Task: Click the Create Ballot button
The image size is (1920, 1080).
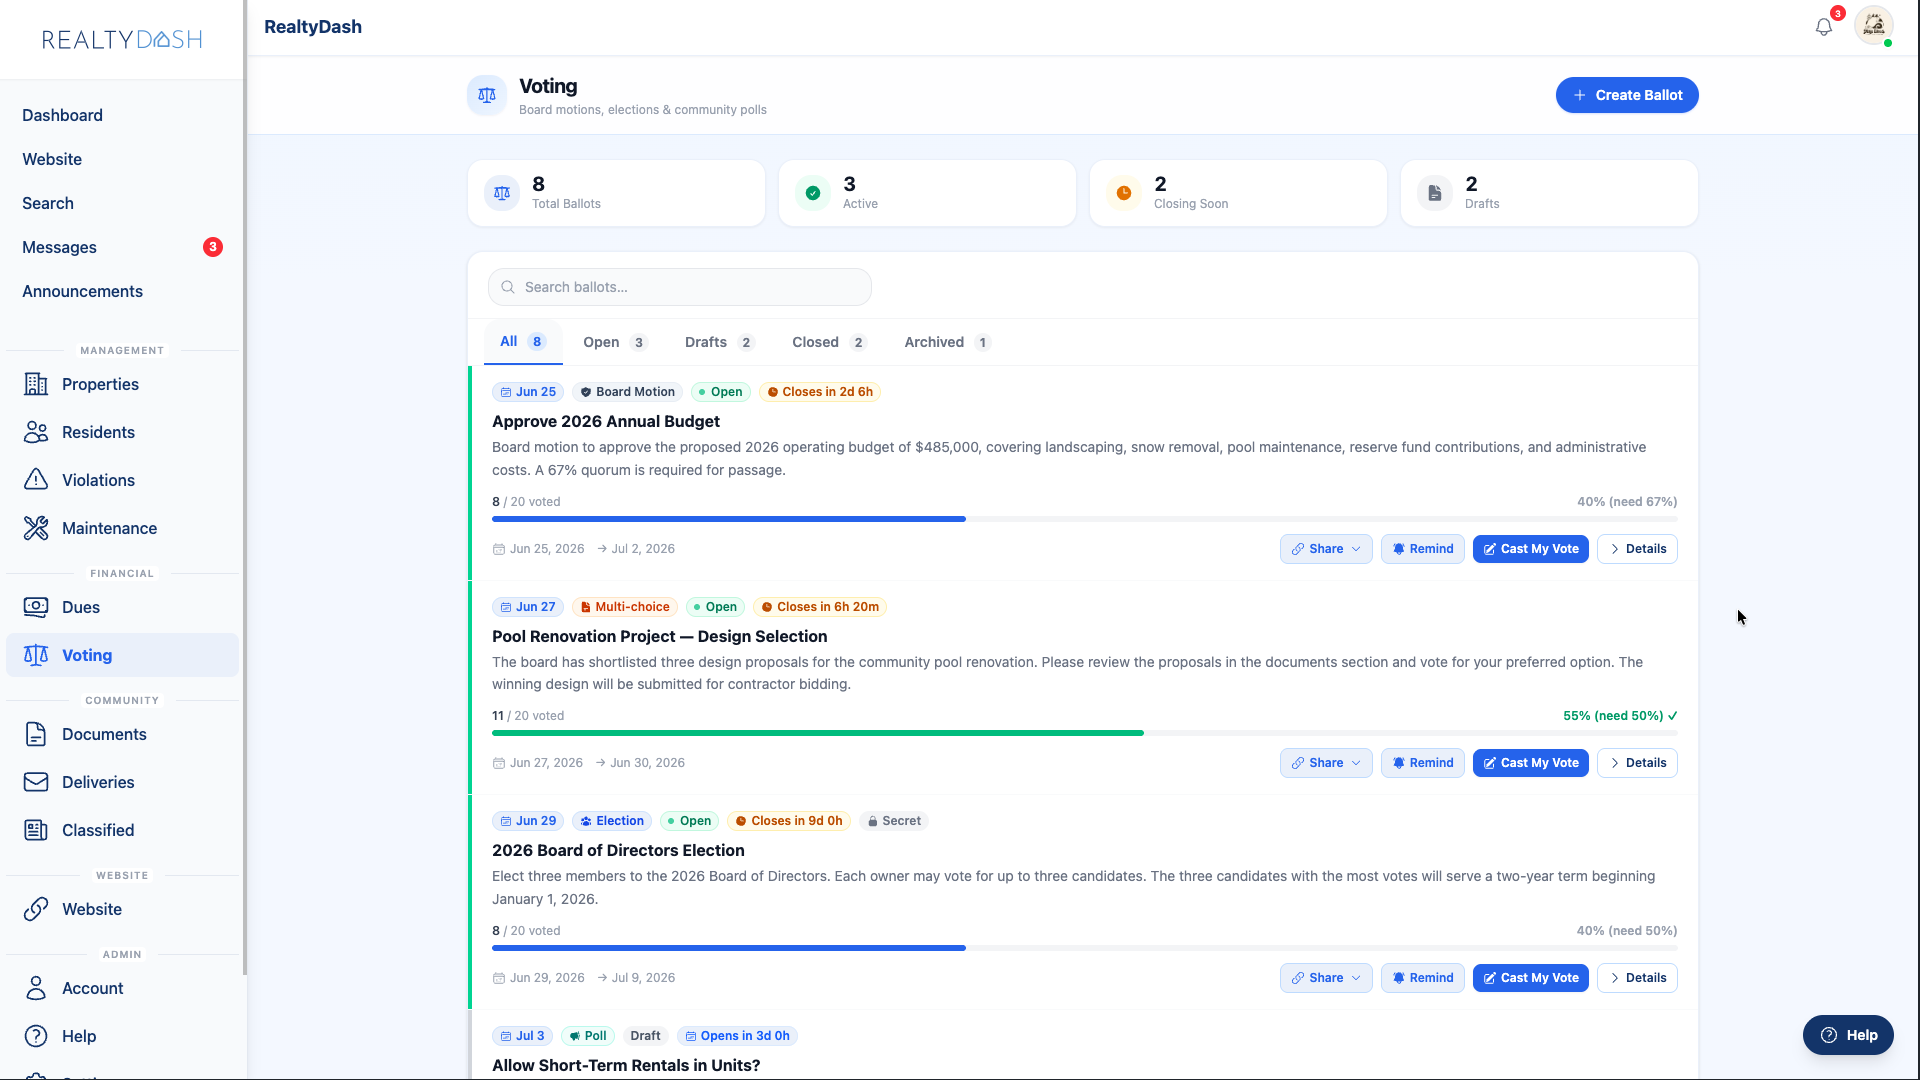Action: [x=1627, y=95]
